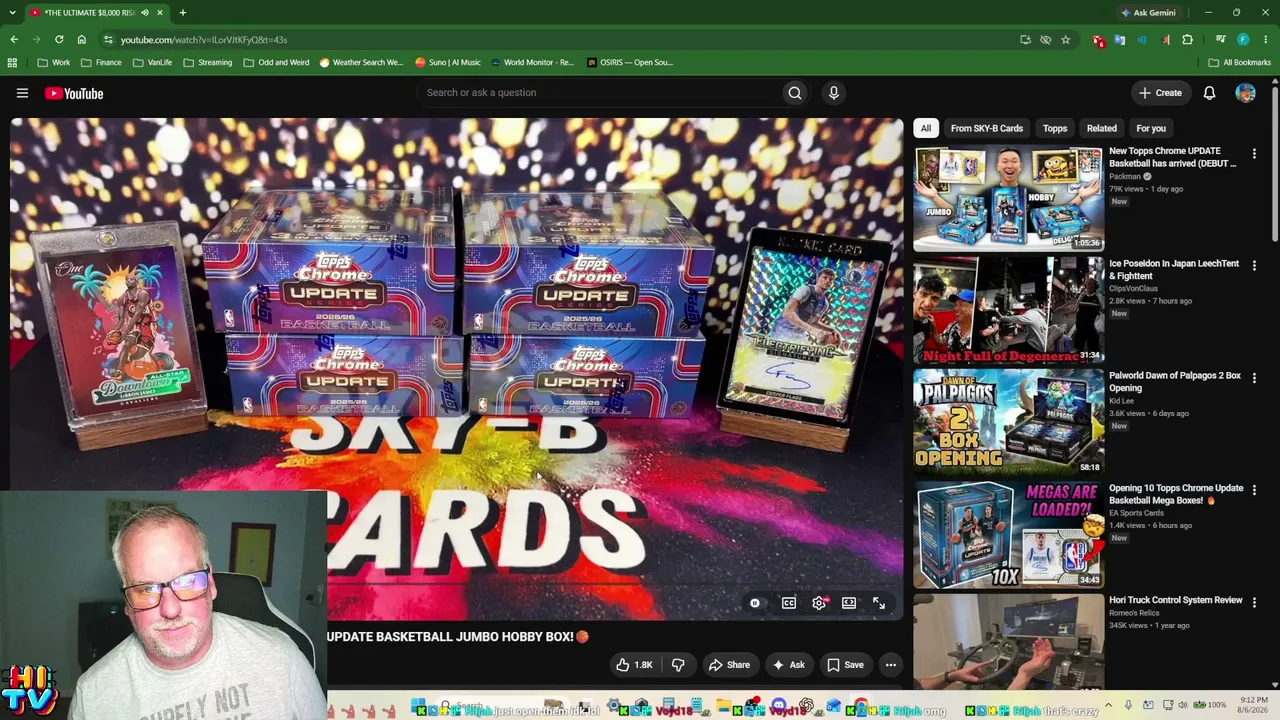This screenshot has height=720, width=1280.
Task: Open options for Palworld Dawn of Palpagos video
Action: (1254, 378)
